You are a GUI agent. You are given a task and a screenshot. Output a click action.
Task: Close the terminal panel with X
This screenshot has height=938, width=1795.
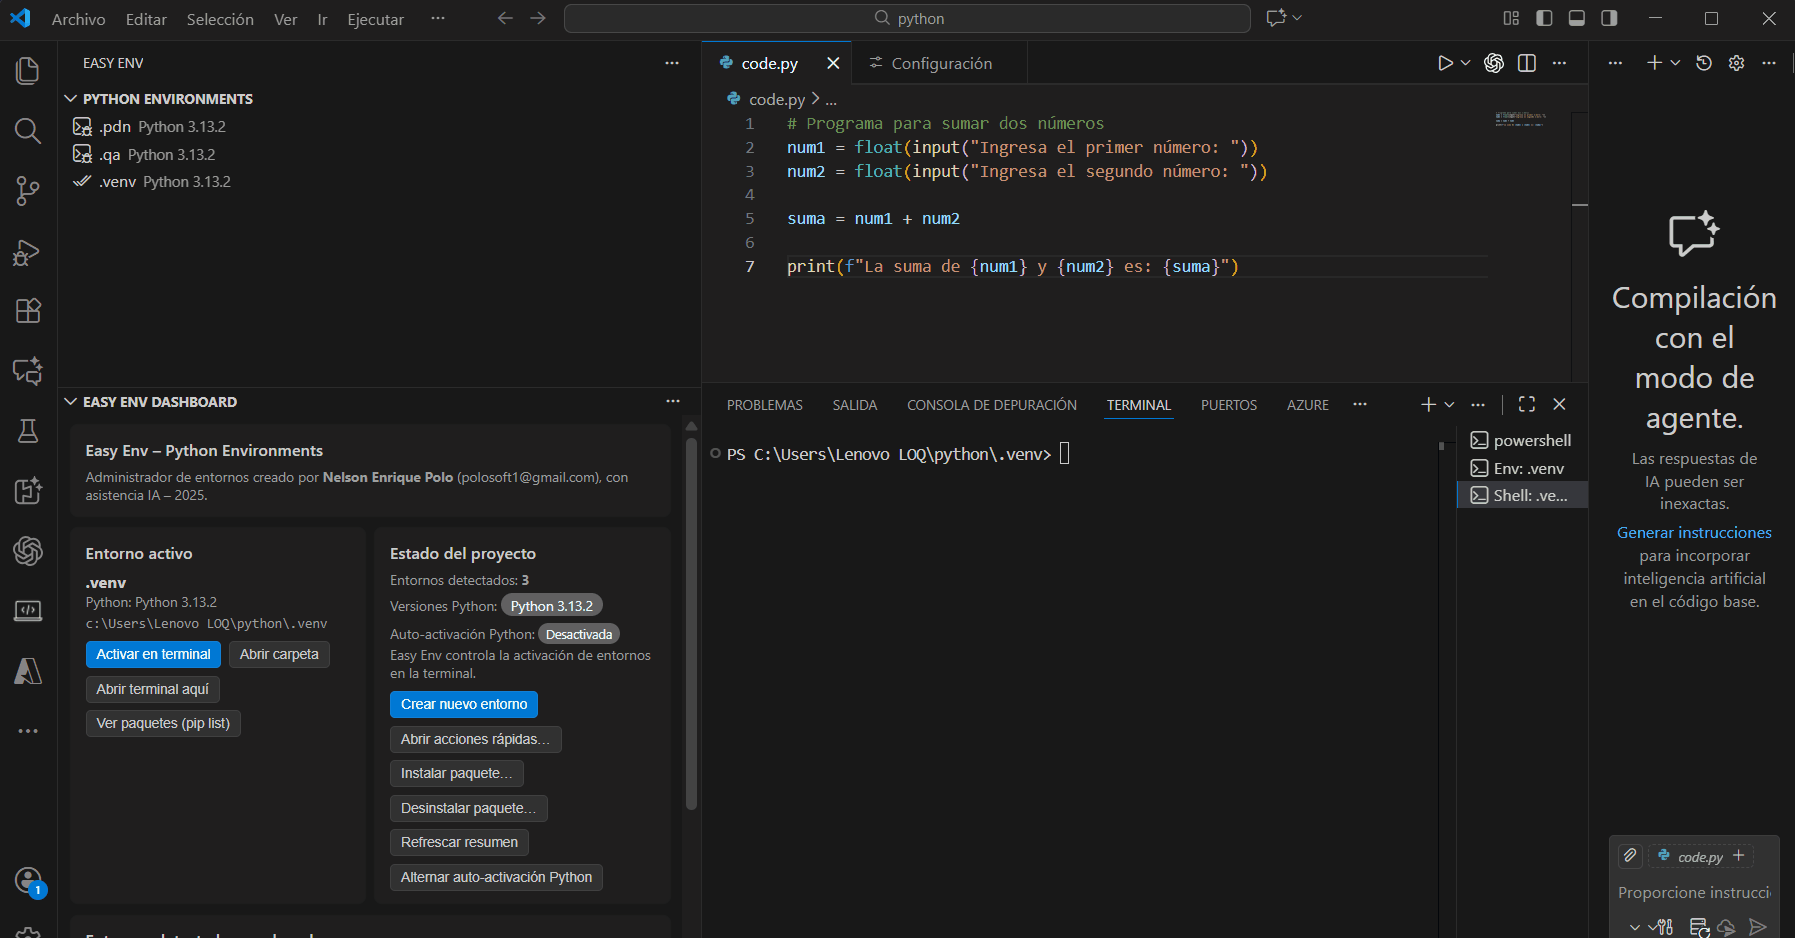click(x=1559, y=404)
